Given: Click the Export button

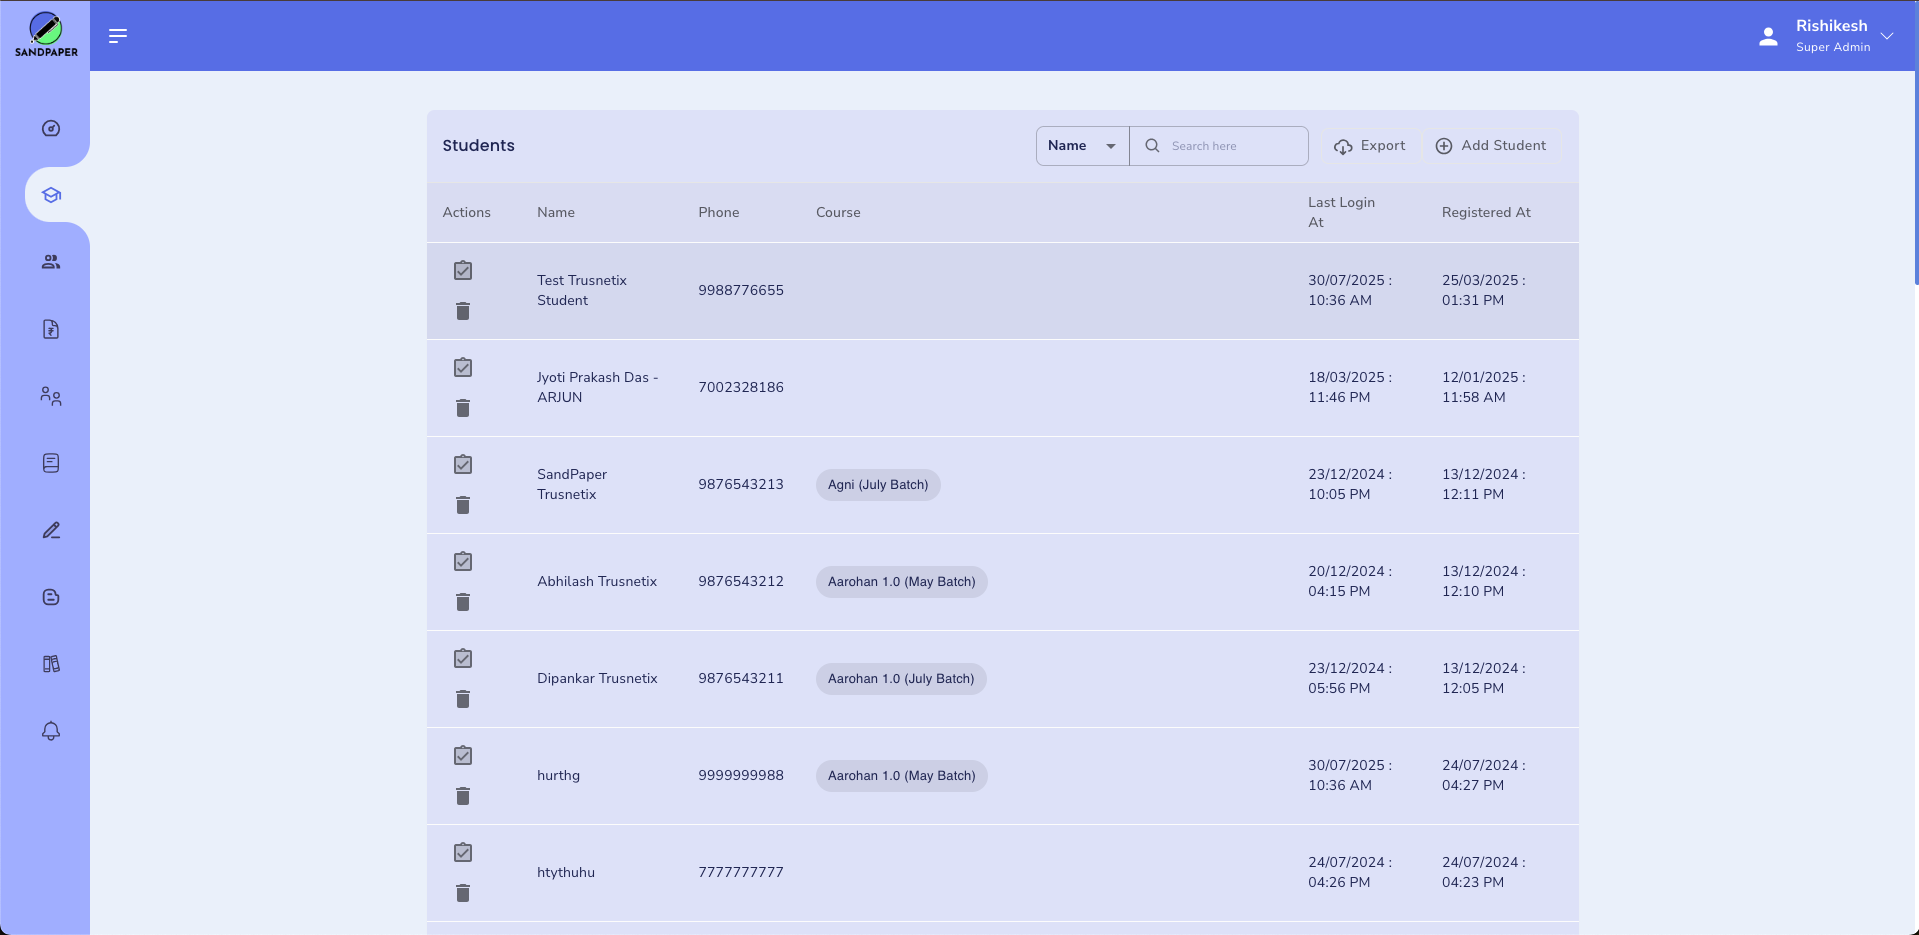Looking at the screenshot, I should pyautogui.click(x=1369, y=145).
